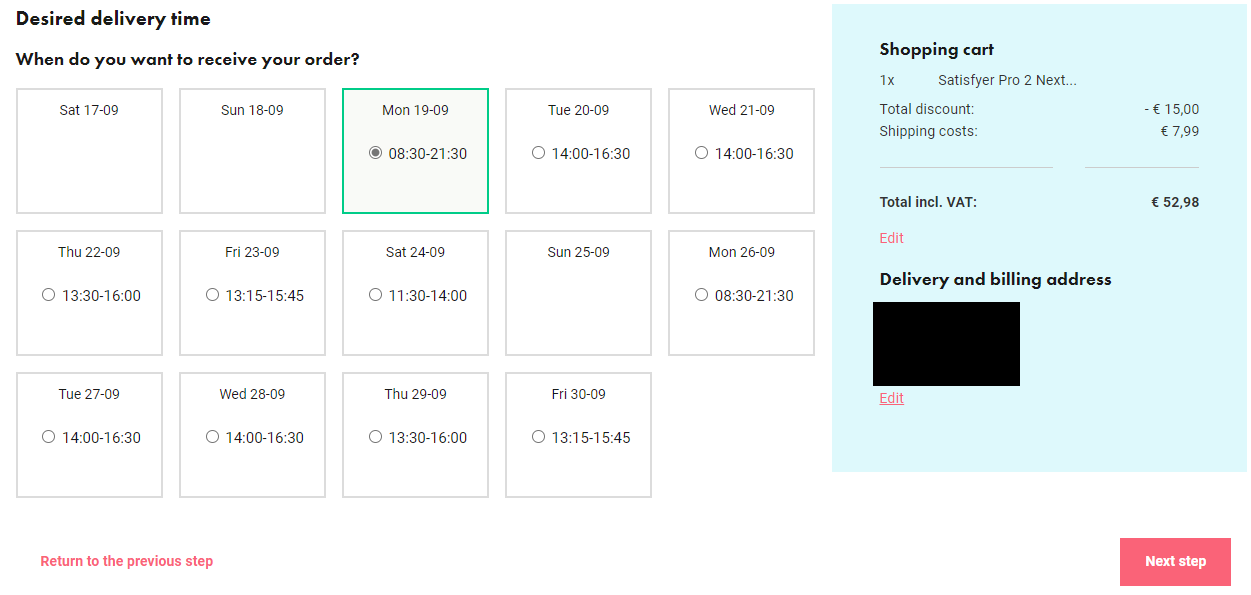Choose Sat 24-09 11:30-14:00 delivery

(x=376, y=295)
